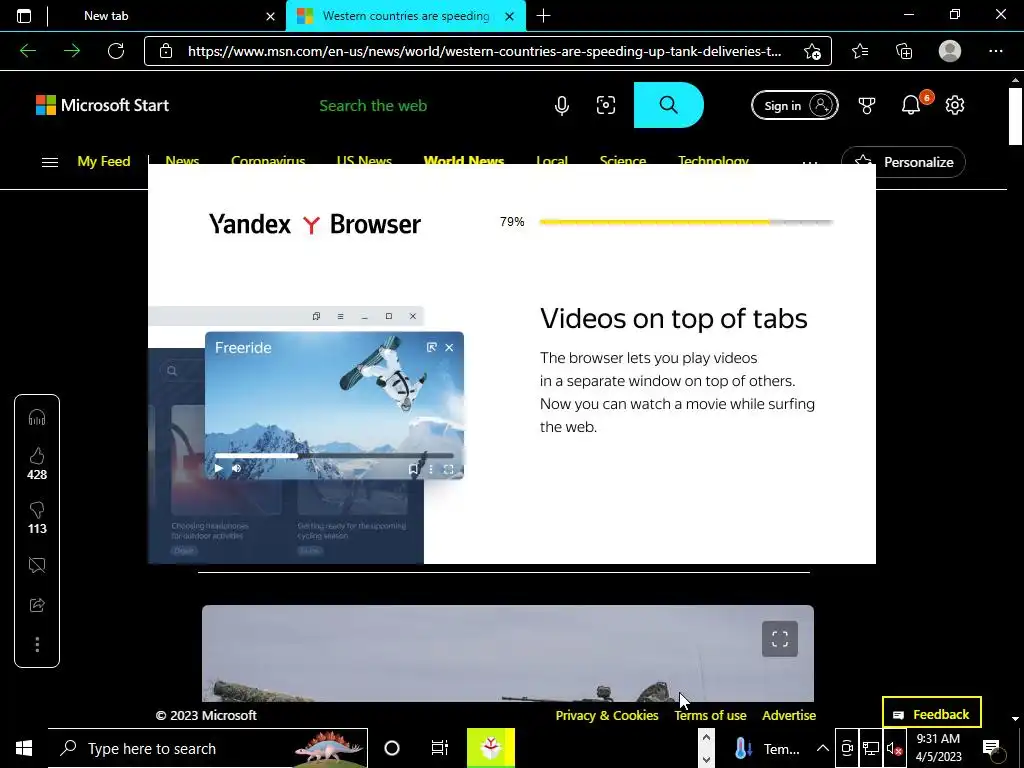Open Edge Settings and more menu
This screenshot has height=768, width=1024.
pos(995,51)
